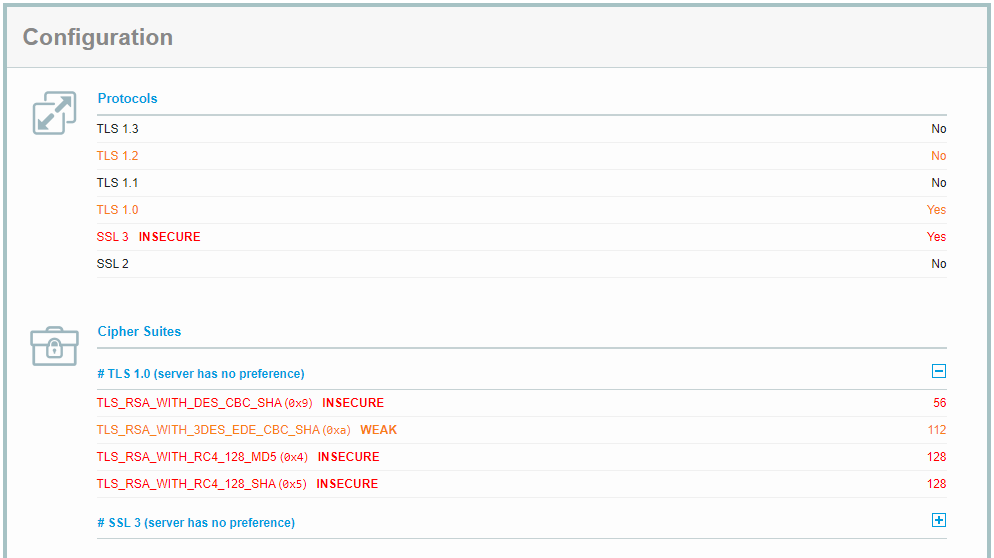Screen dimensions: 994x558
Task: Click TLS_RSA_WITH_DES_CBC_SHA cipher name
Action: coord(189,403)
